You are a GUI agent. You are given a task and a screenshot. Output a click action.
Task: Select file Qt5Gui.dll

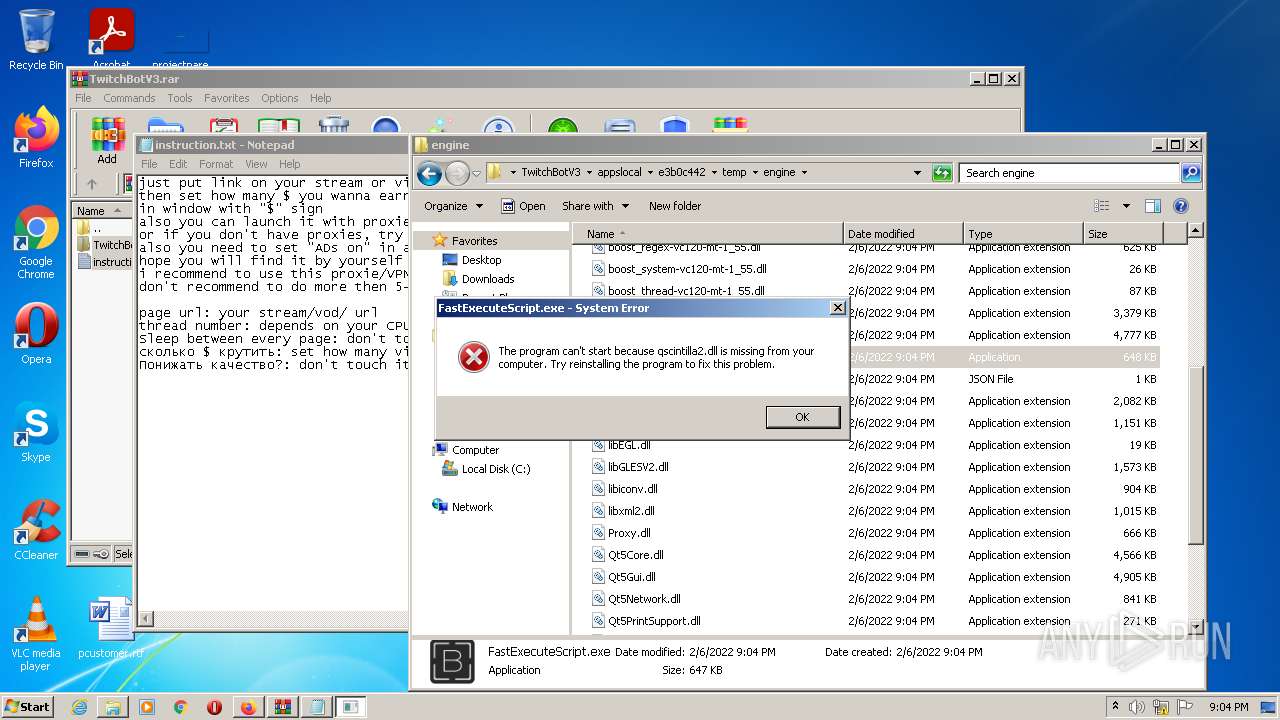(x=632, y=577)
